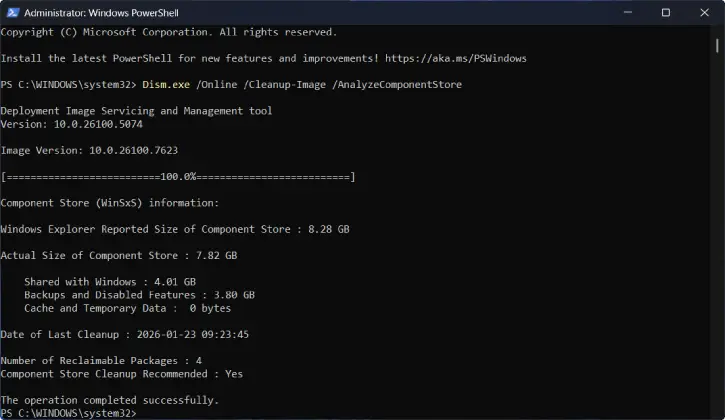Click 'The operation completed successfully.' message
Viewport: 725px width, 420px height.
[109, 400]
